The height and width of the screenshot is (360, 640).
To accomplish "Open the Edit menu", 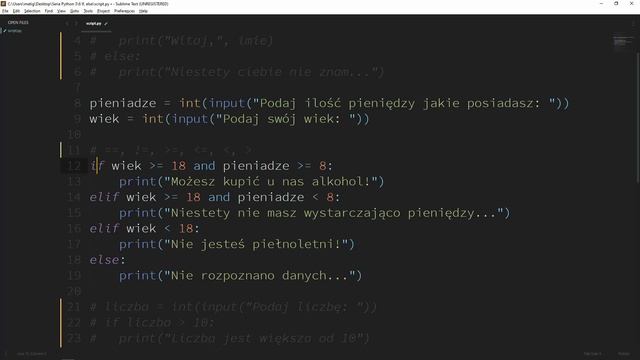I will point(16,11).
